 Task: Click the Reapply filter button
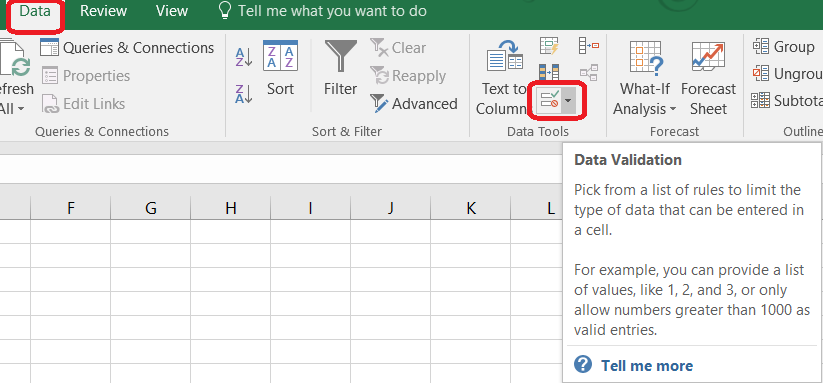(408, 76)
